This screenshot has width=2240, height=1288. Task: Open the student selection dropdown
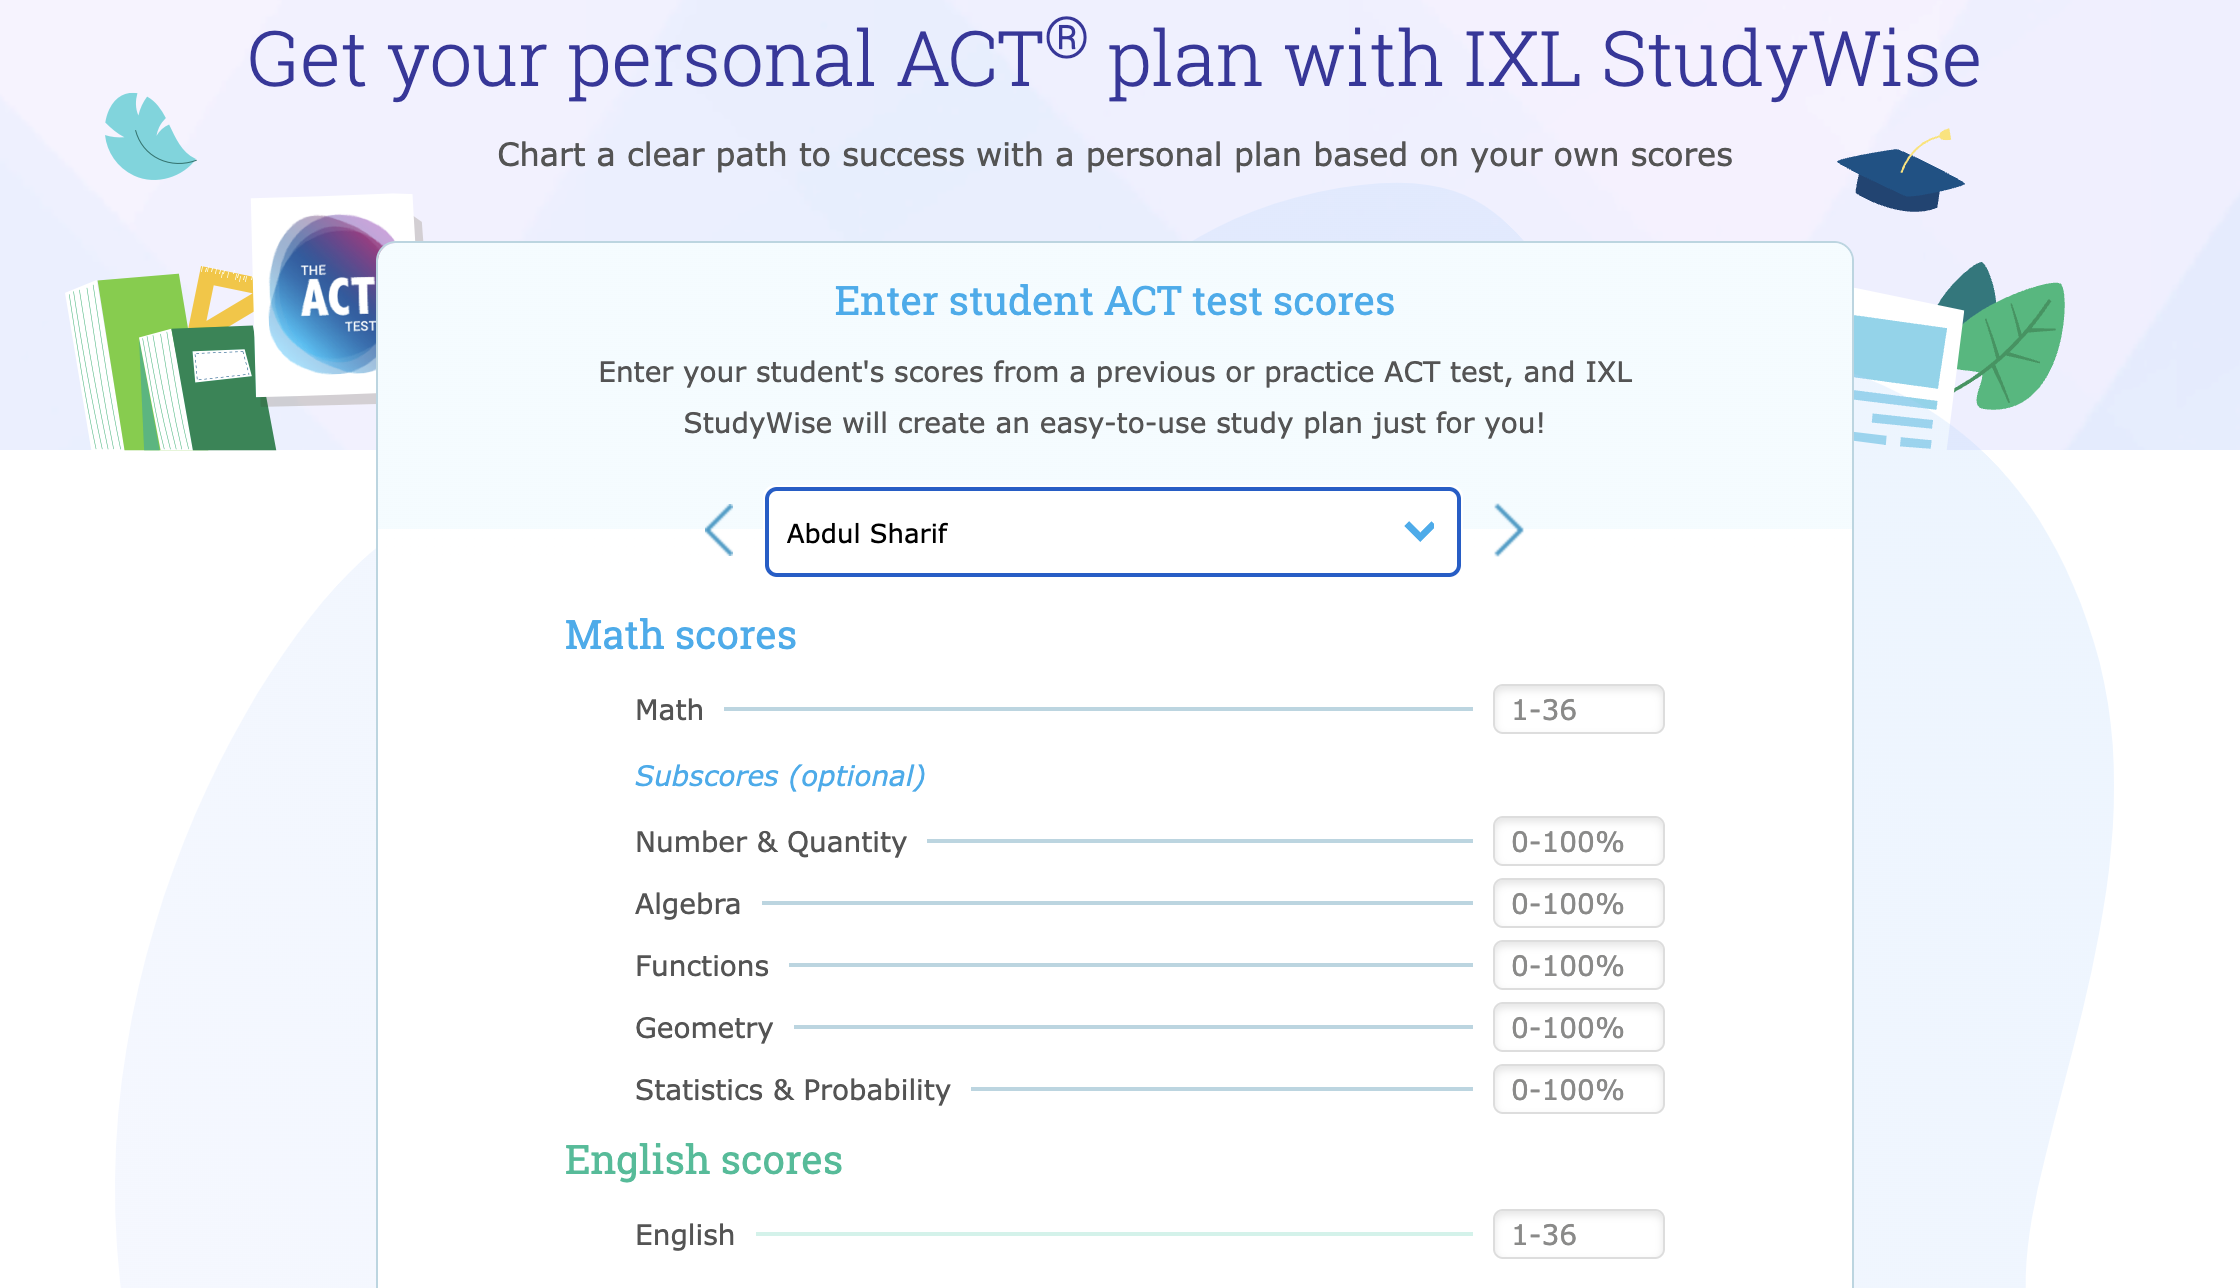point(1112,532)
